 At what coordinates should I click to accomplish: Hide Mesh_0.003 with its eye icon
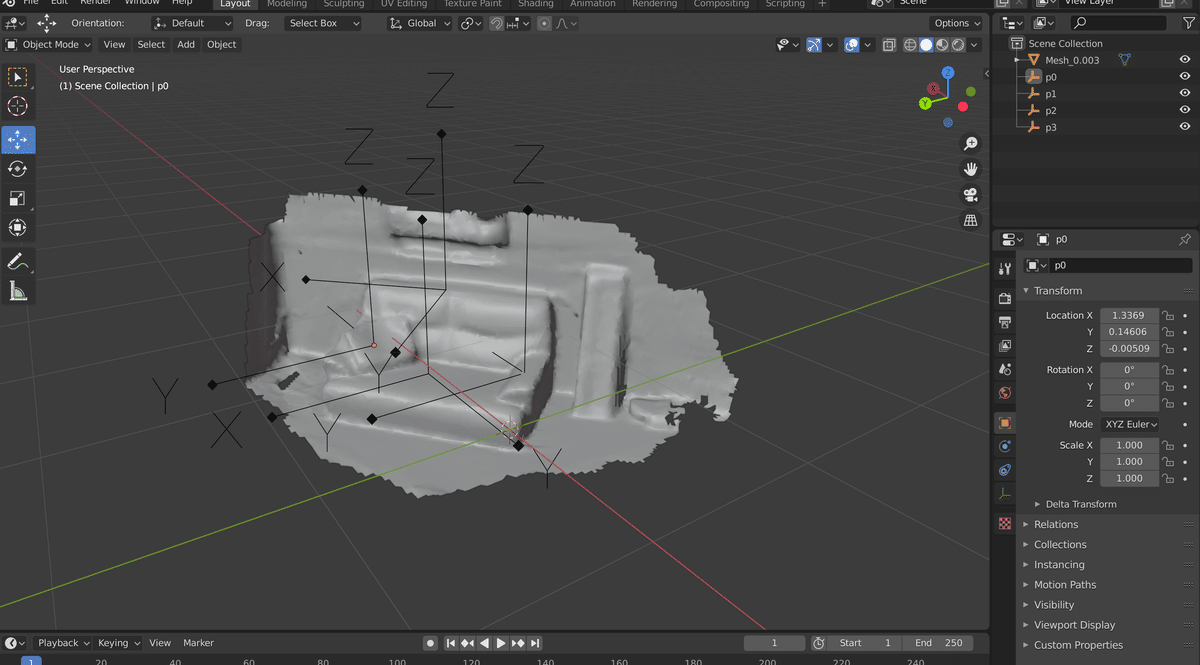[1185, 60]
